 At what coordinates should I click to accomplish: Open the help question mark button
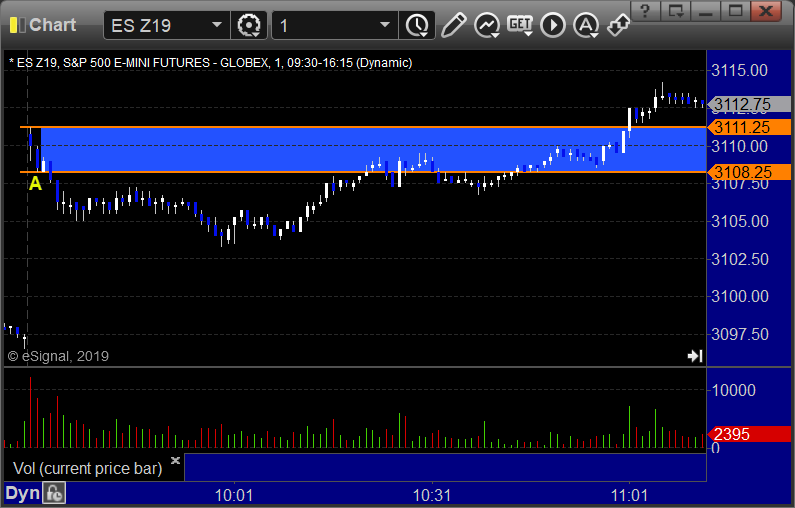coord(645,11)
